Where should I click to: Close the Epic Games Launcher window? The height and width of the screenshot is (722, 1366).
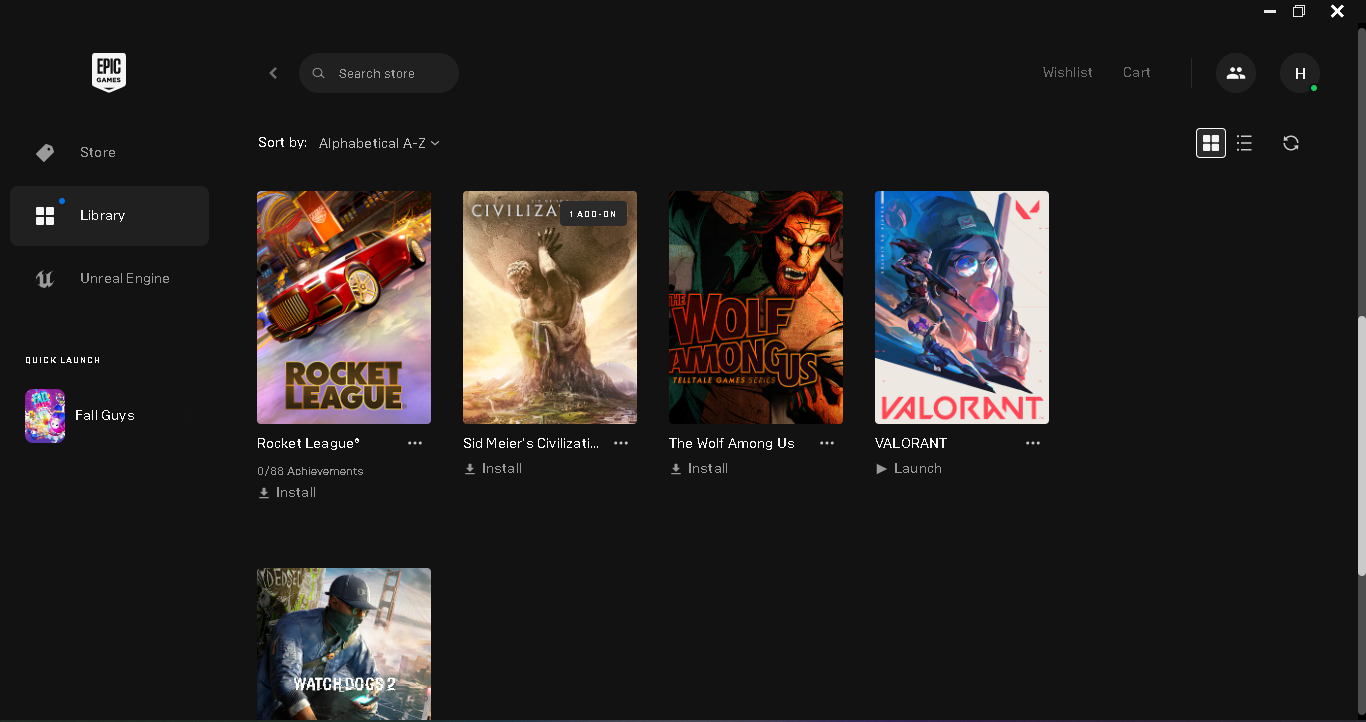(x=1337, y=12)
